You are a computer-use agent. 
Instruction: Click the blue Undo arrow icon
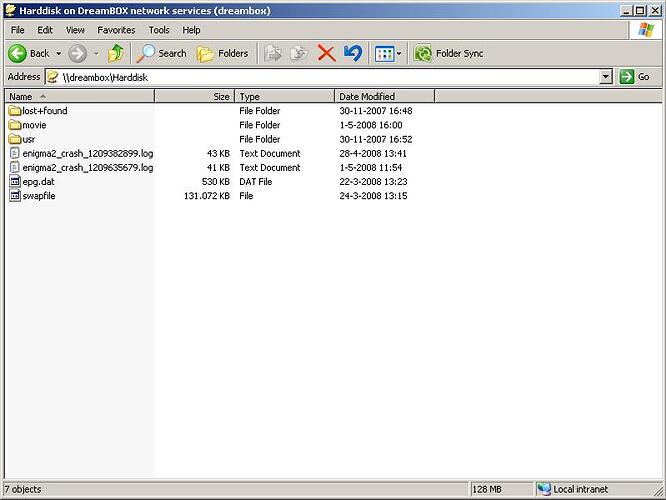coord(353,54)
